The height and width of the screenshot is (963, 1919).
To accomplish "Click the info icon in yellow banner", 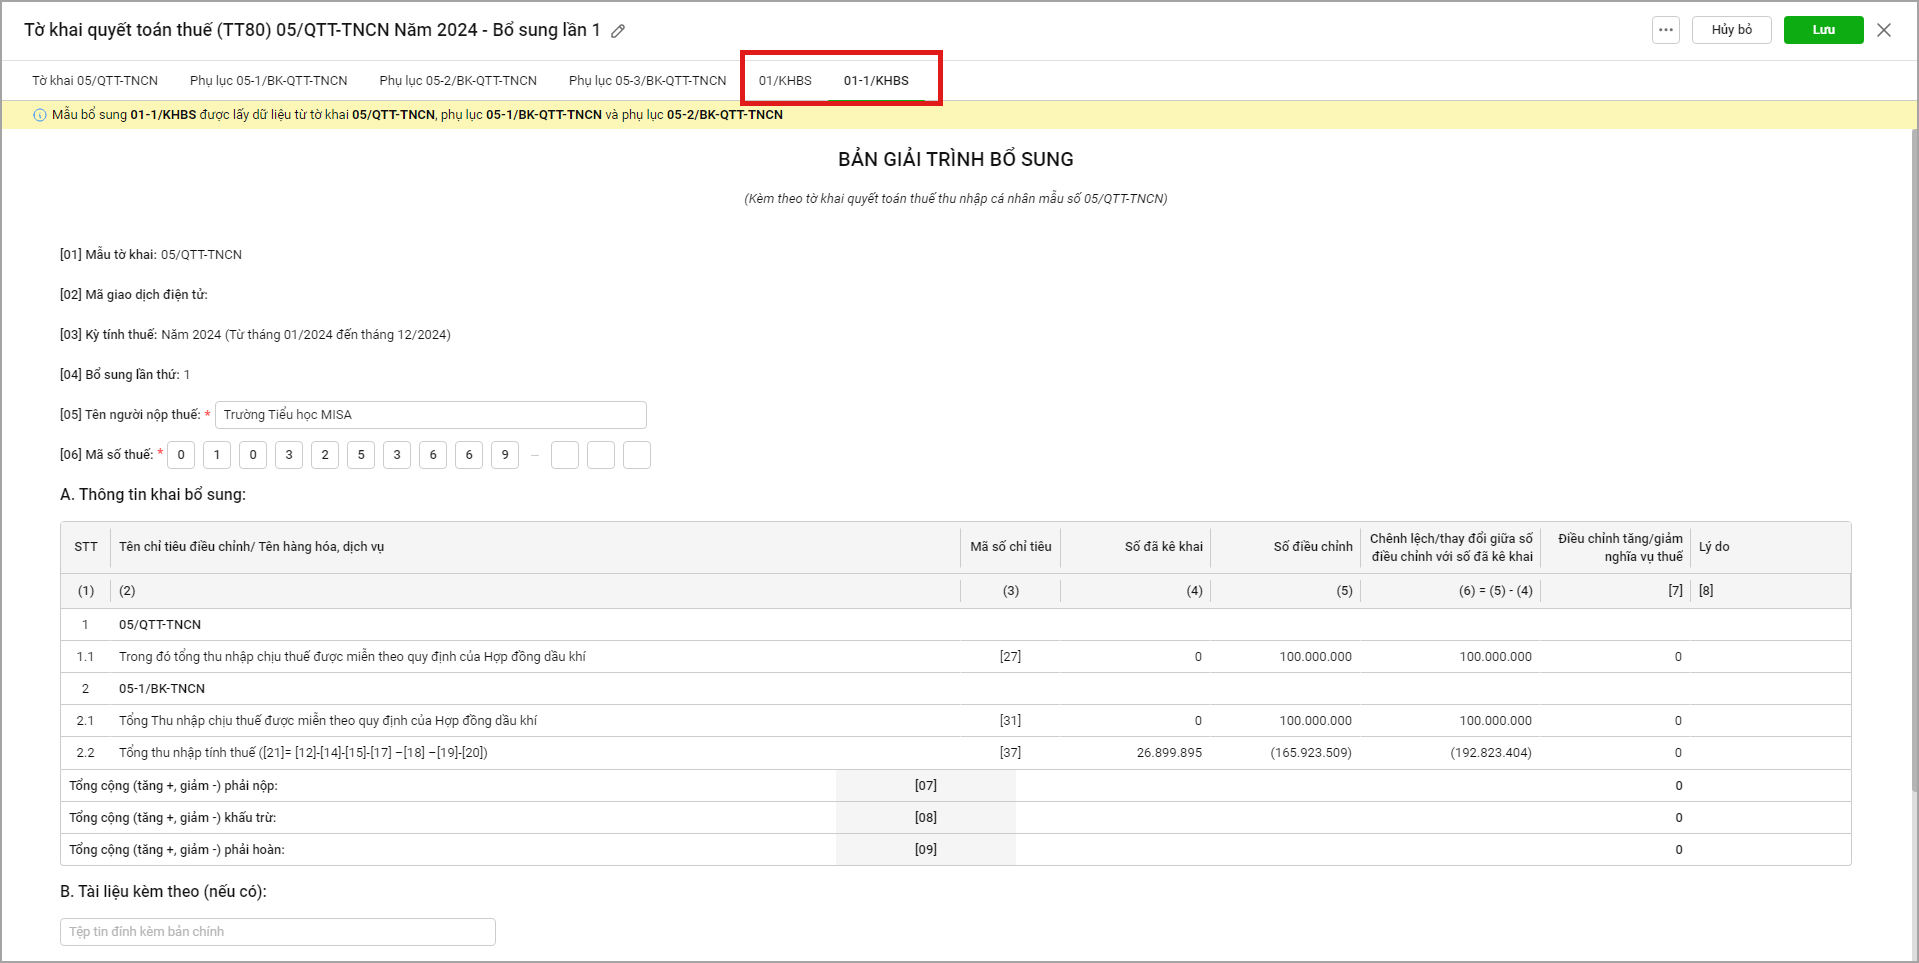I will pyautogui.click(x=40, y=115).
